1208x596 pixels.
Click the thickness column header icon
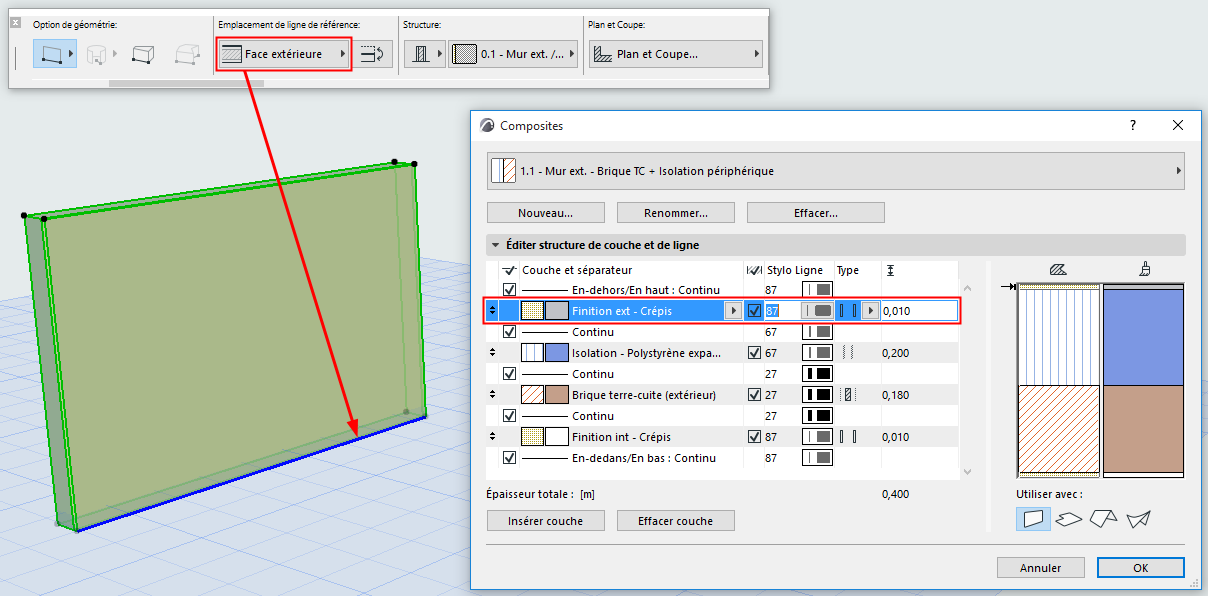[890, 270]
